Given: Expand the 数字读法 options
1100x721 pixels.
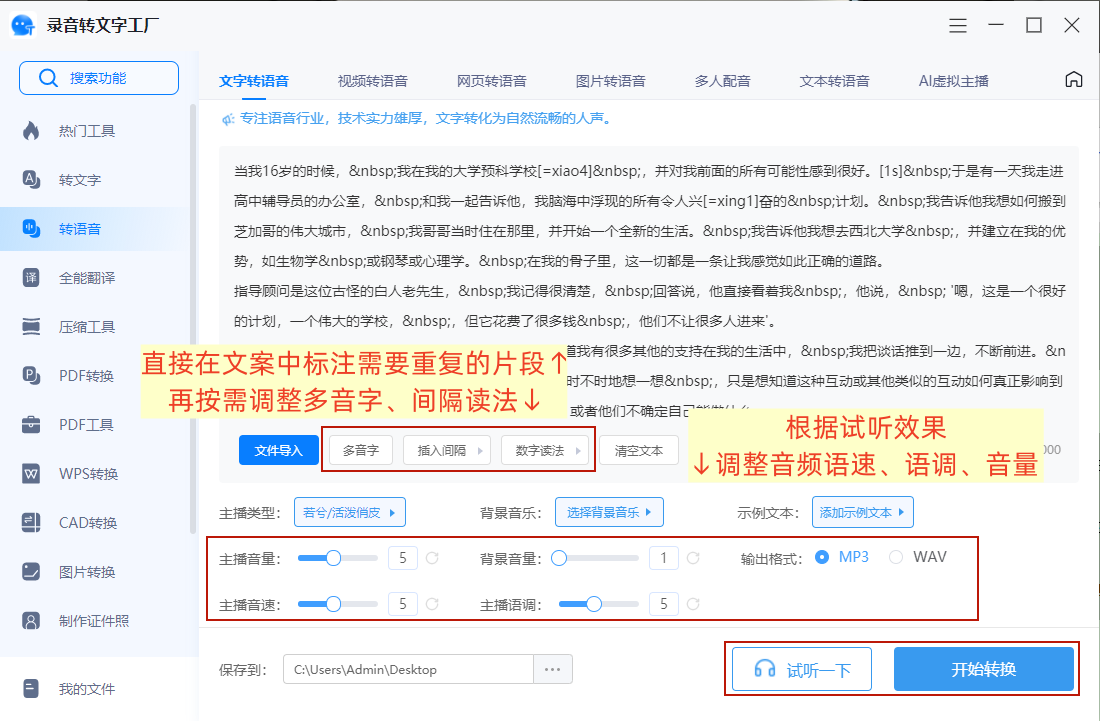Looking at the screenshot, I should (x=545, y=450).
